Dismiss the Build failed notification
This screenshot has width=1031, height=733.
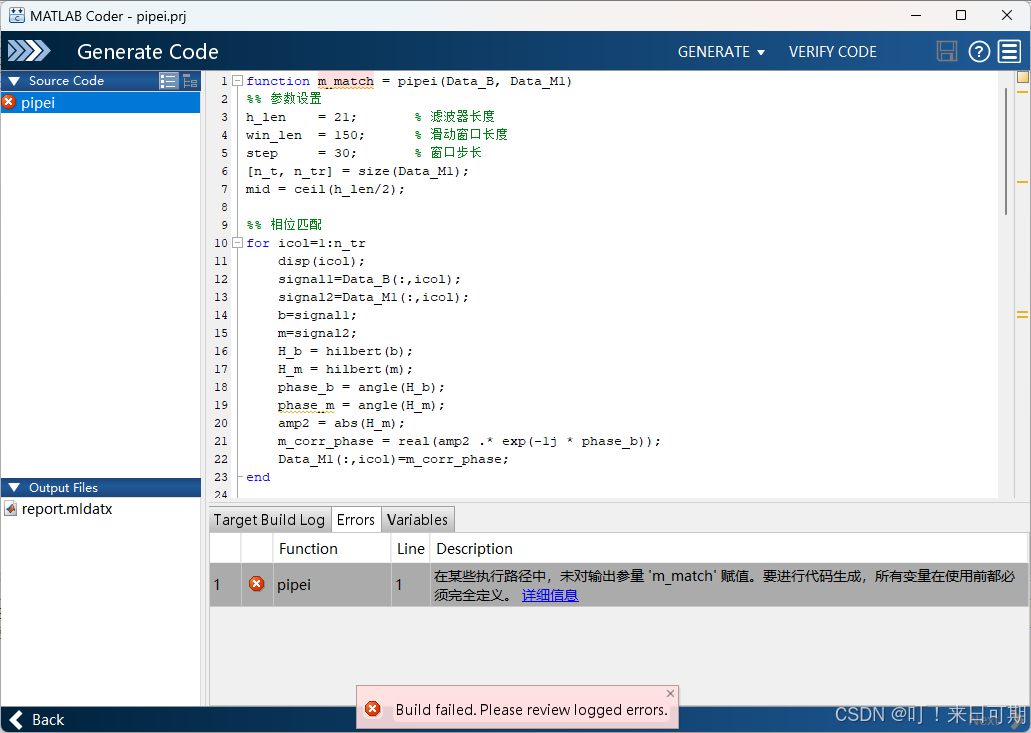click(670, 693)
